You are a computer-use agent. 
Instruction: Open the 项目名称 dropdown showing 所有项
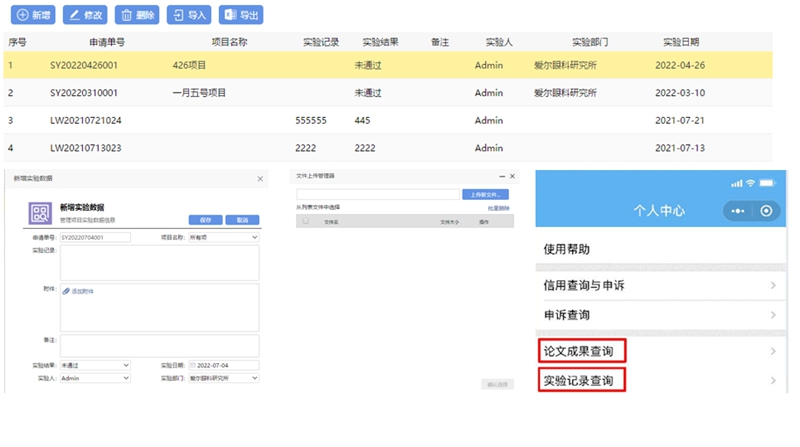tap(223, 238)
